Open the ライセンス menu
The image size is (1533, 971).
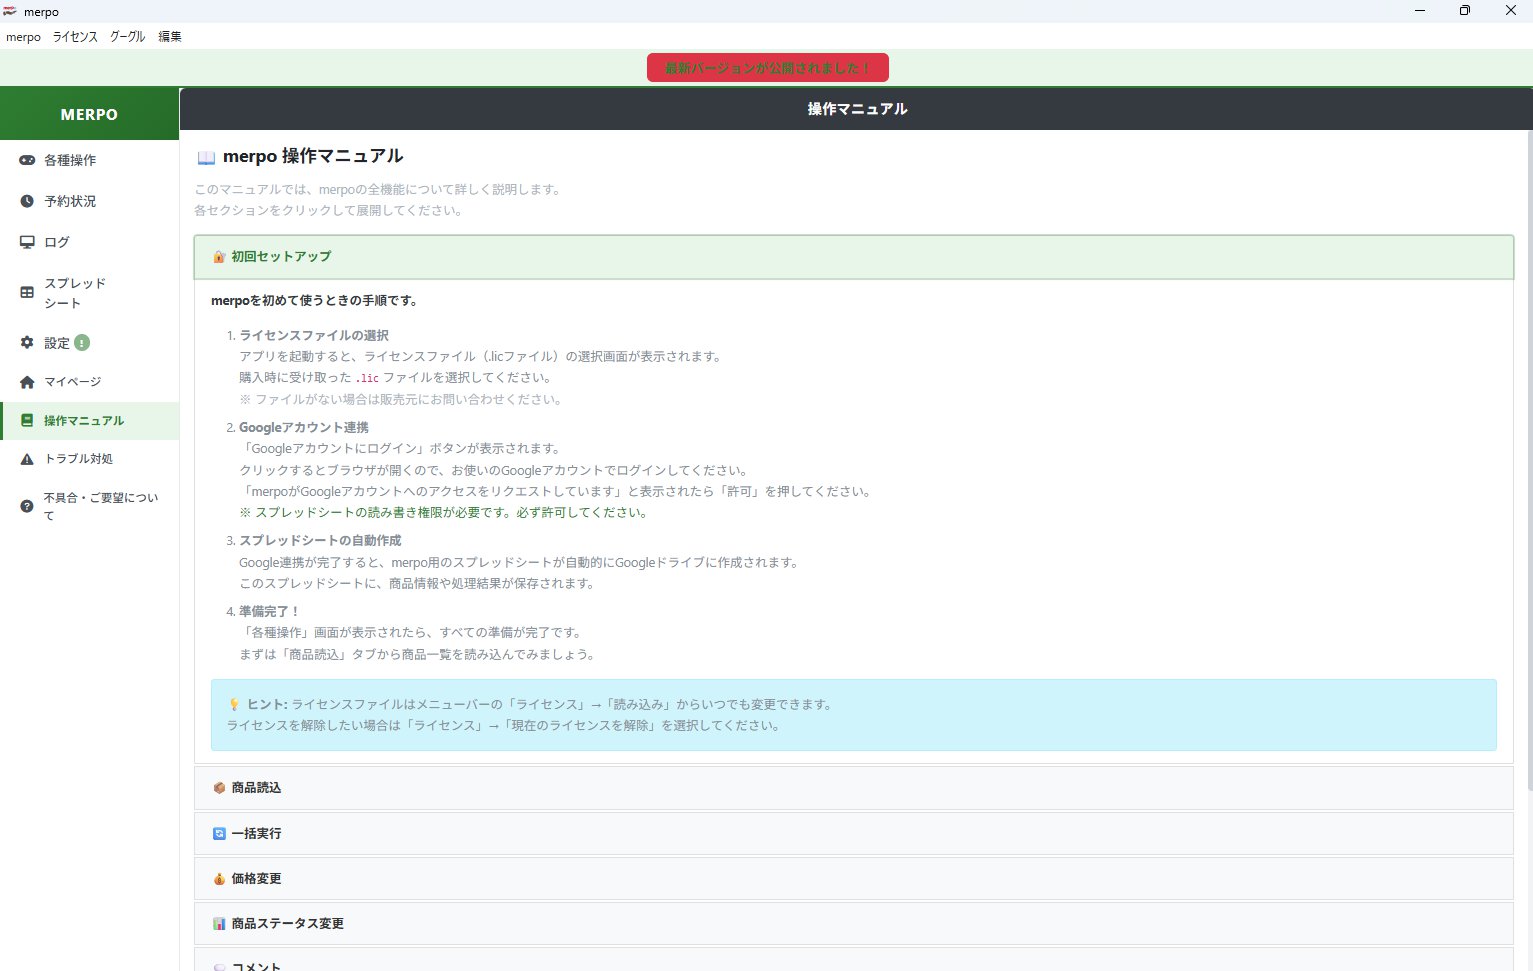(x=75, y=37)
